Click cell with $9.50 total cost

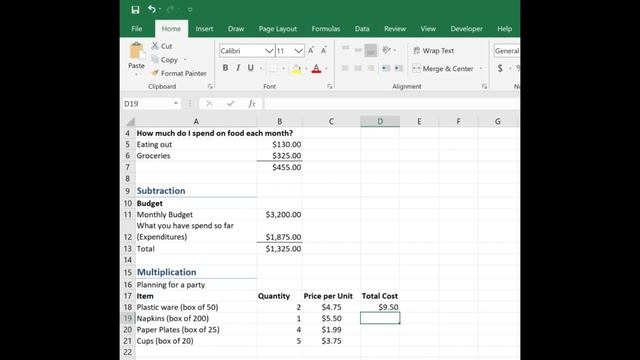pyautogui.click(x=380, y=307)
